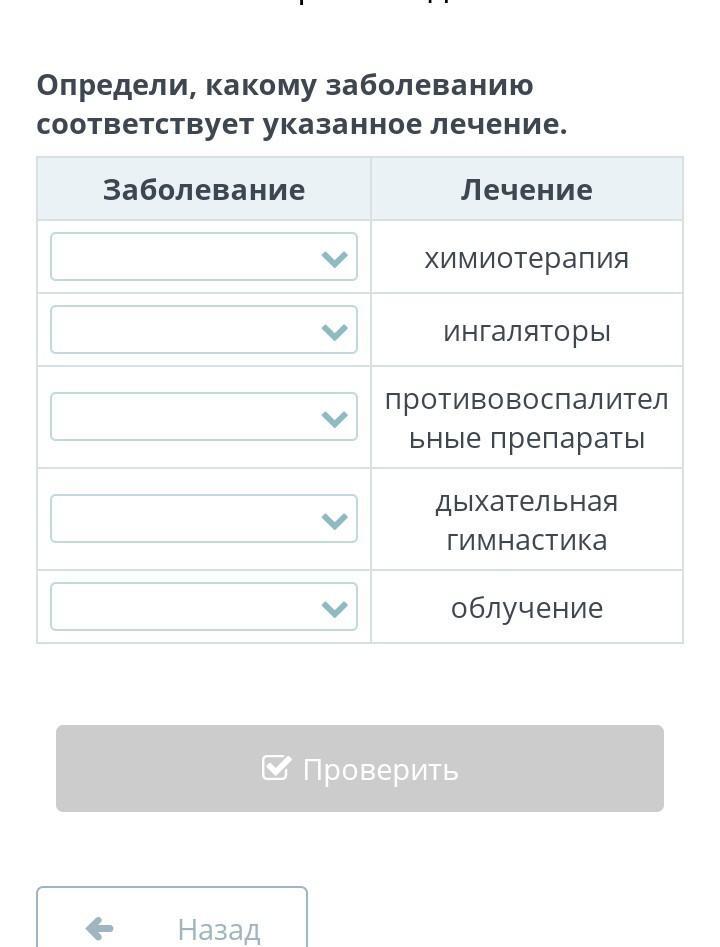
Task: Click chevron arrow beside противовоспалительные препараты
Action: pos(334,418)
